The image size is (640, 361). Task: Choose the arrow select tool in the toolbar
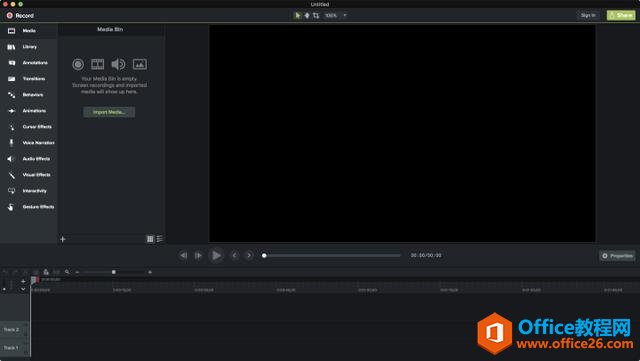point(298,16)
